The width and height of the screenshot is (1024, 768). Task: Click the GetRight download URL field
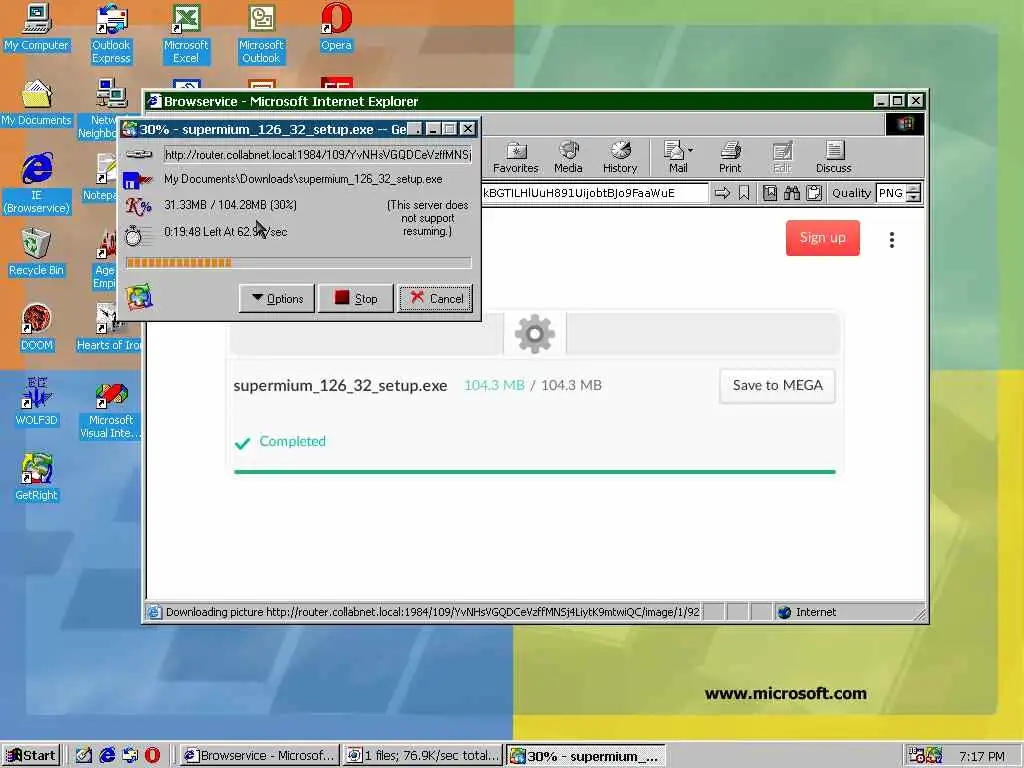click(x=317, y=155)
